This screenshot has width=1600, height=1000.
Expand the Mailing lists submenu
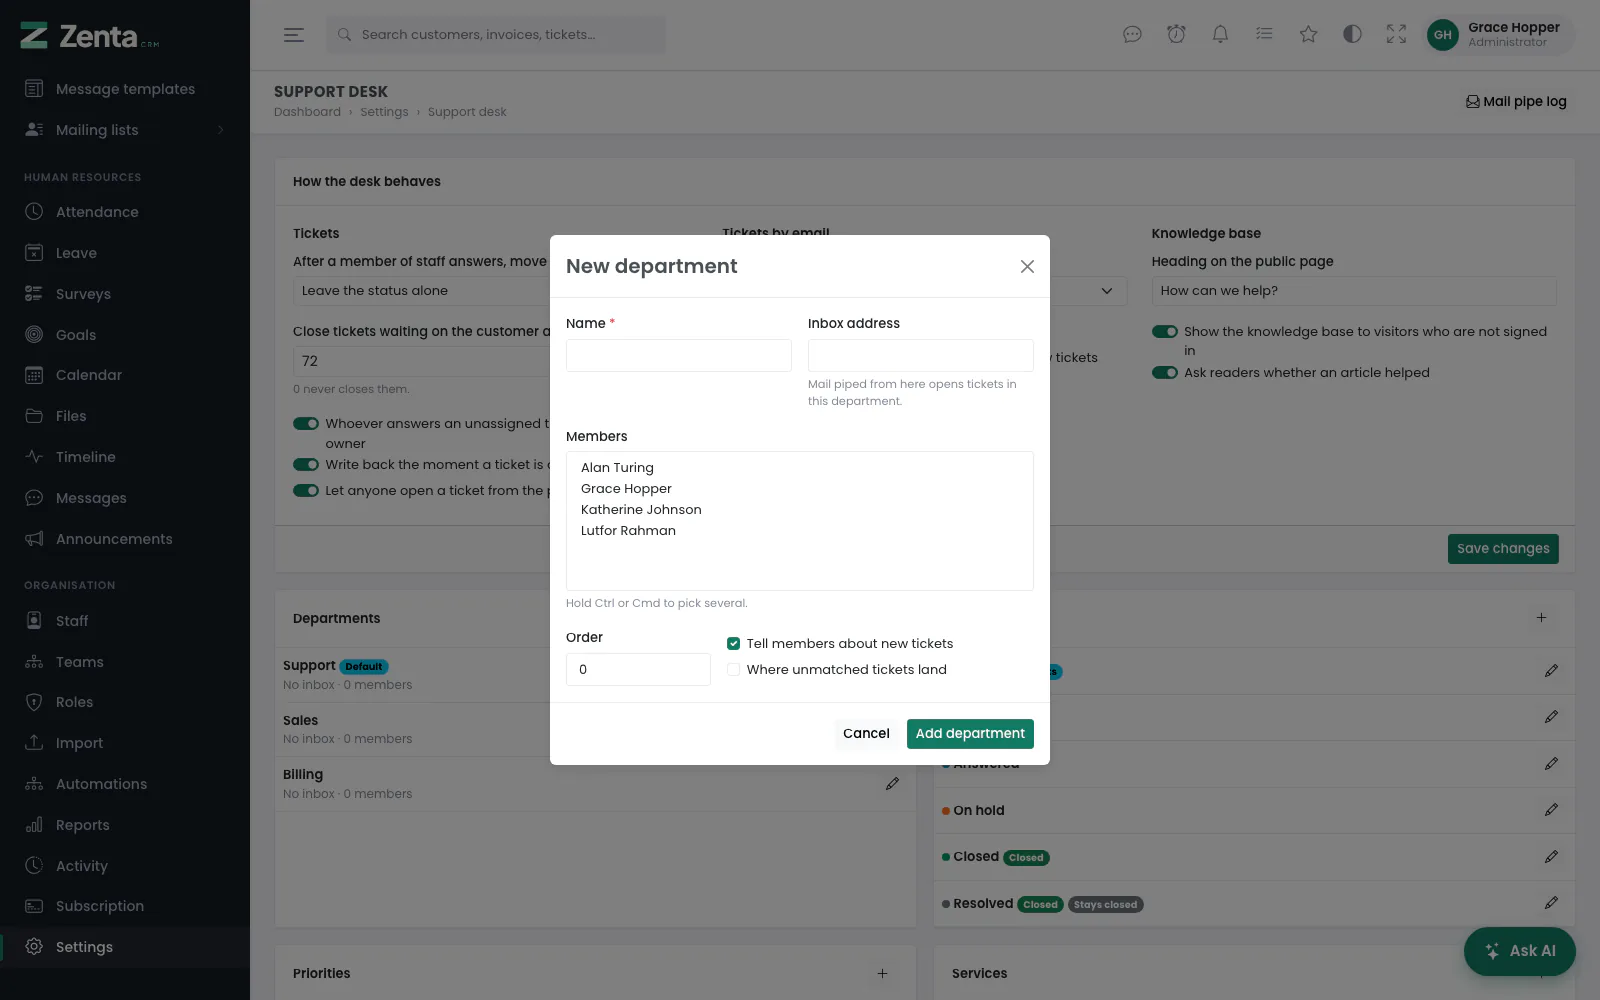125,130
